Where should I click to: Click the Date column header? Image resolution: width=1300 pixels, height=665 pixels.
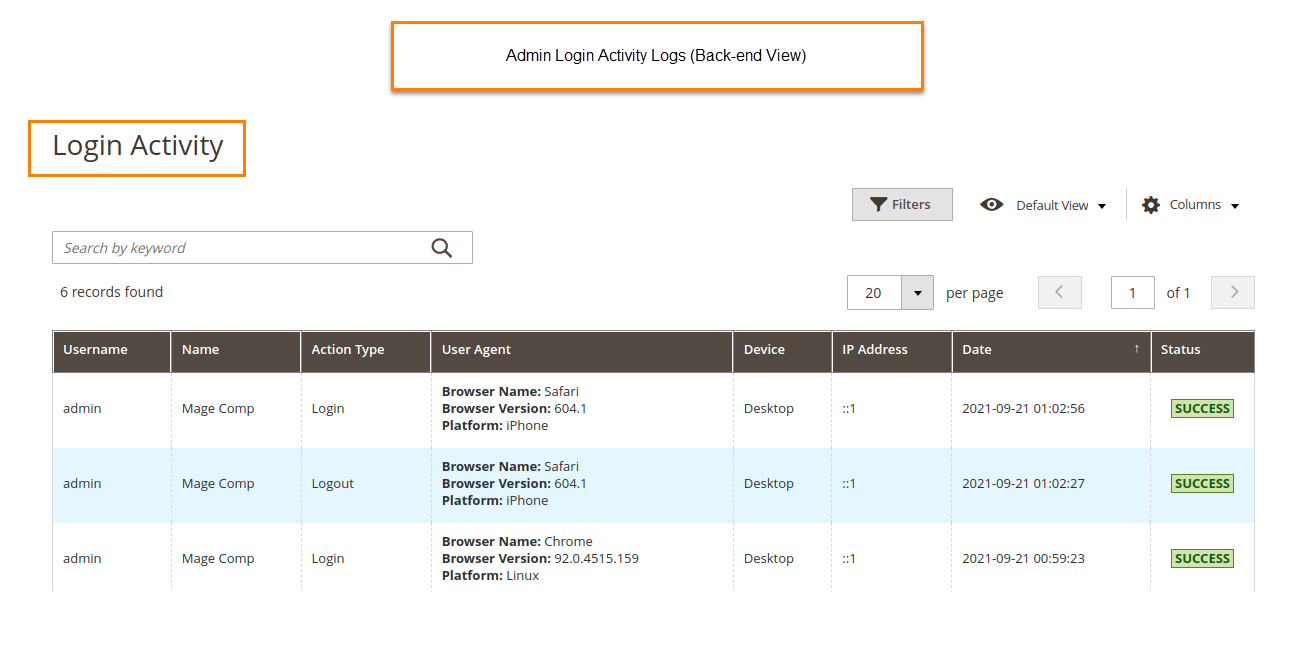coord(1051,351)
